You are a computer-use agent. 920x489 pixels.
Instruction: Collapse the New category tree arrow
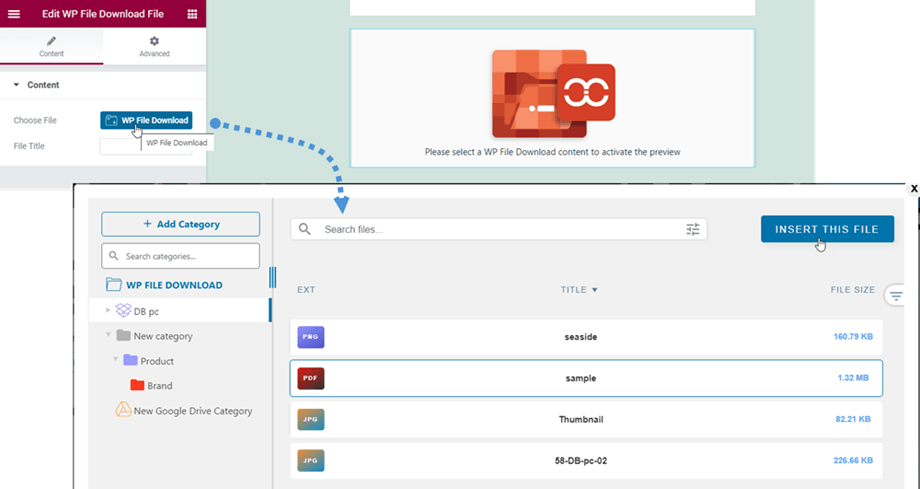pos(108,336)
